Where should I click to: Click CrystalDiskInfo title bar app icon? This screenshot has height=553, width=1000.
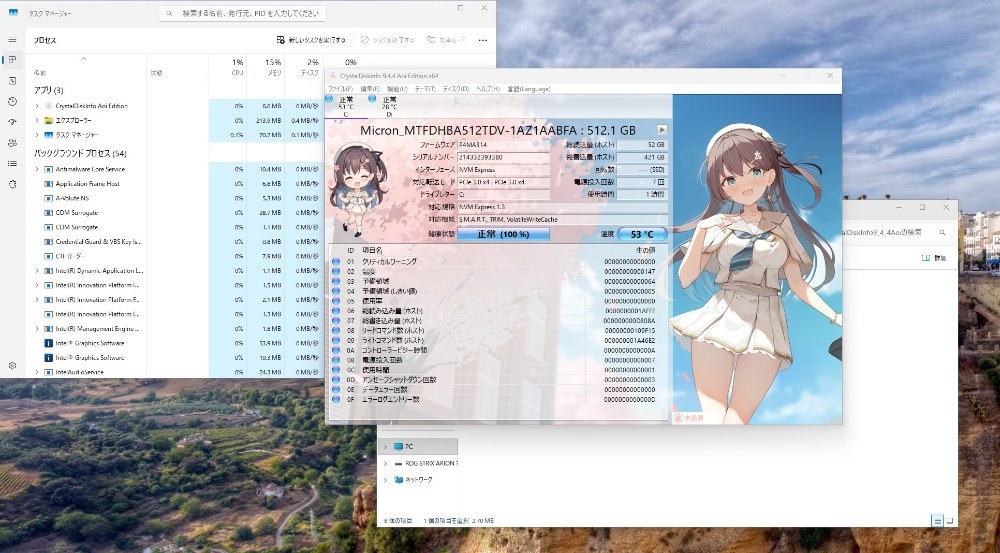pyautogui.click(x=332, y=76)
